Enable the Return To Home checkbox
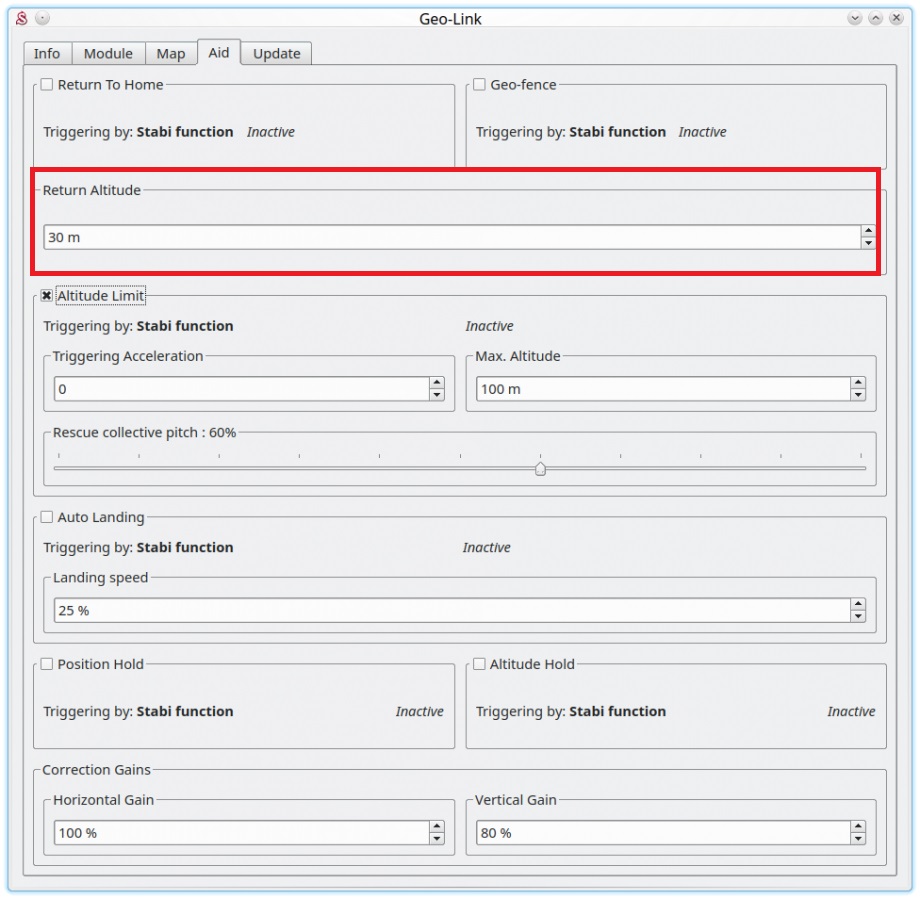The image size is (920, 899). tap(46, 85)
